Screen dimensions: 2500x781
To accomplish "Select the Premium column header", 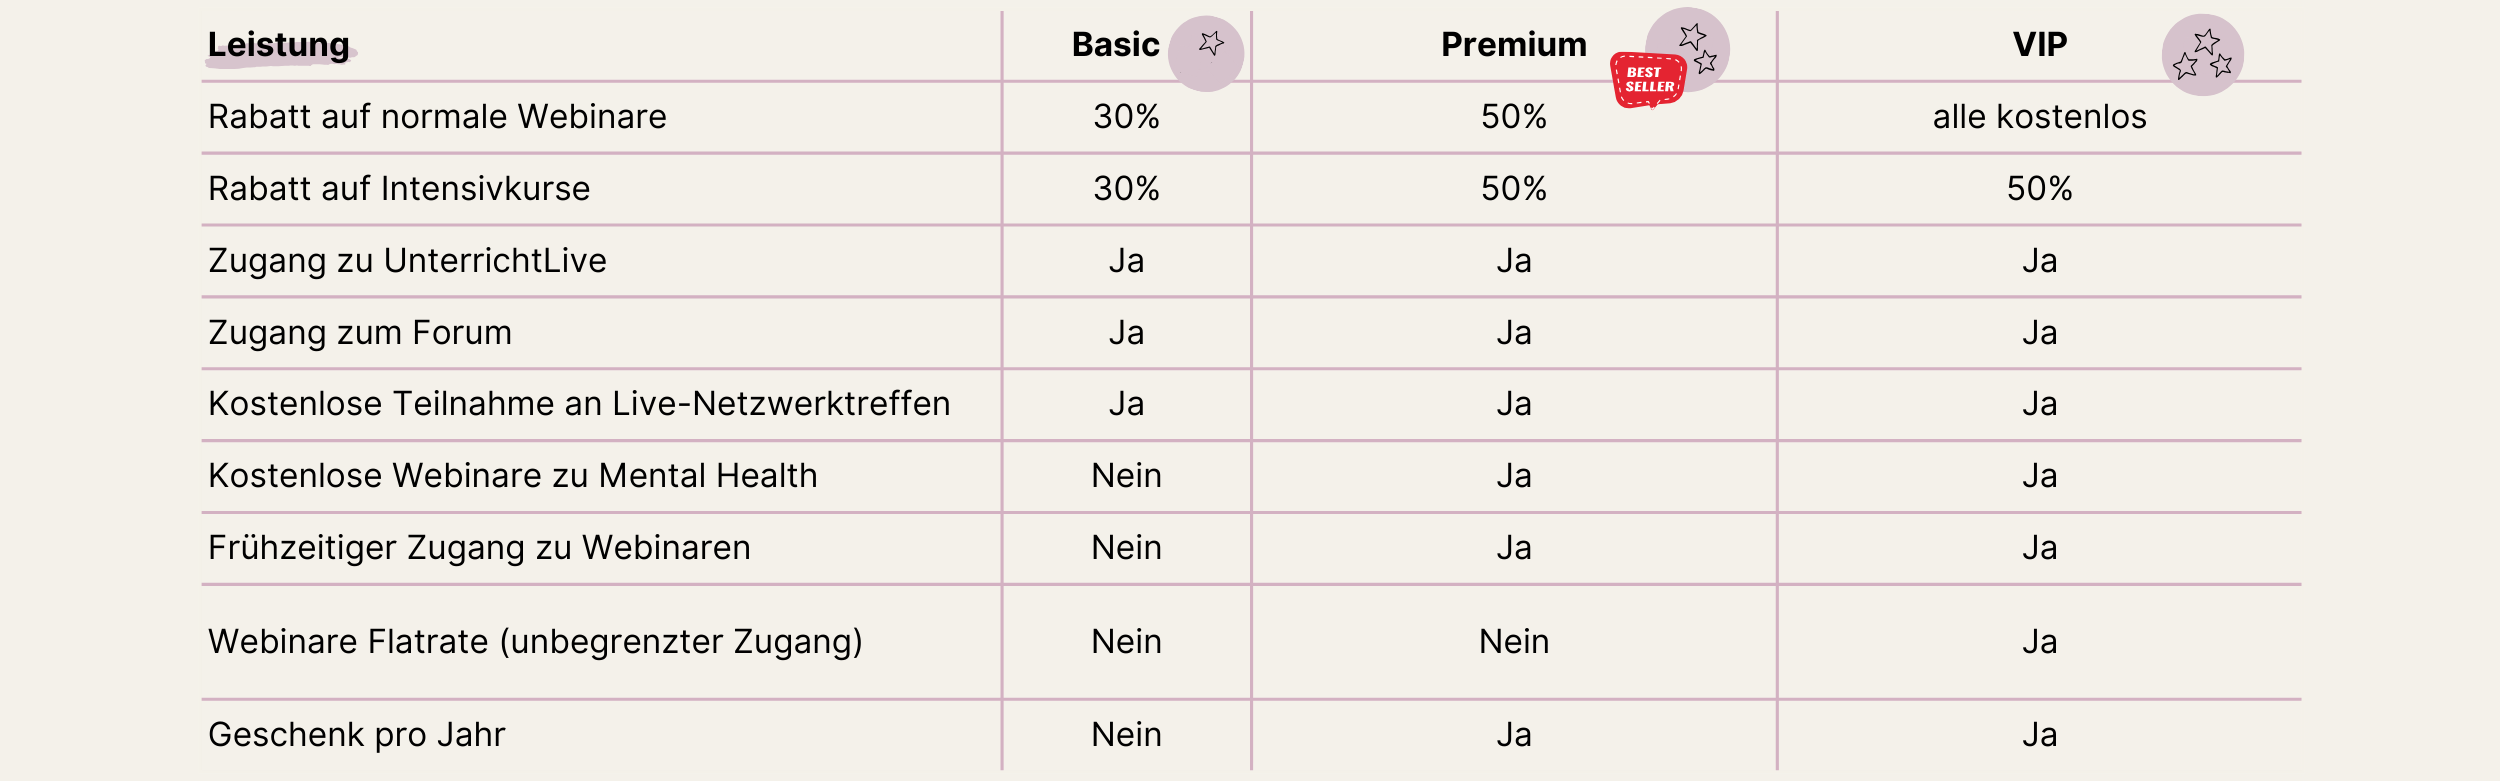I will [x=1513, y=45].
